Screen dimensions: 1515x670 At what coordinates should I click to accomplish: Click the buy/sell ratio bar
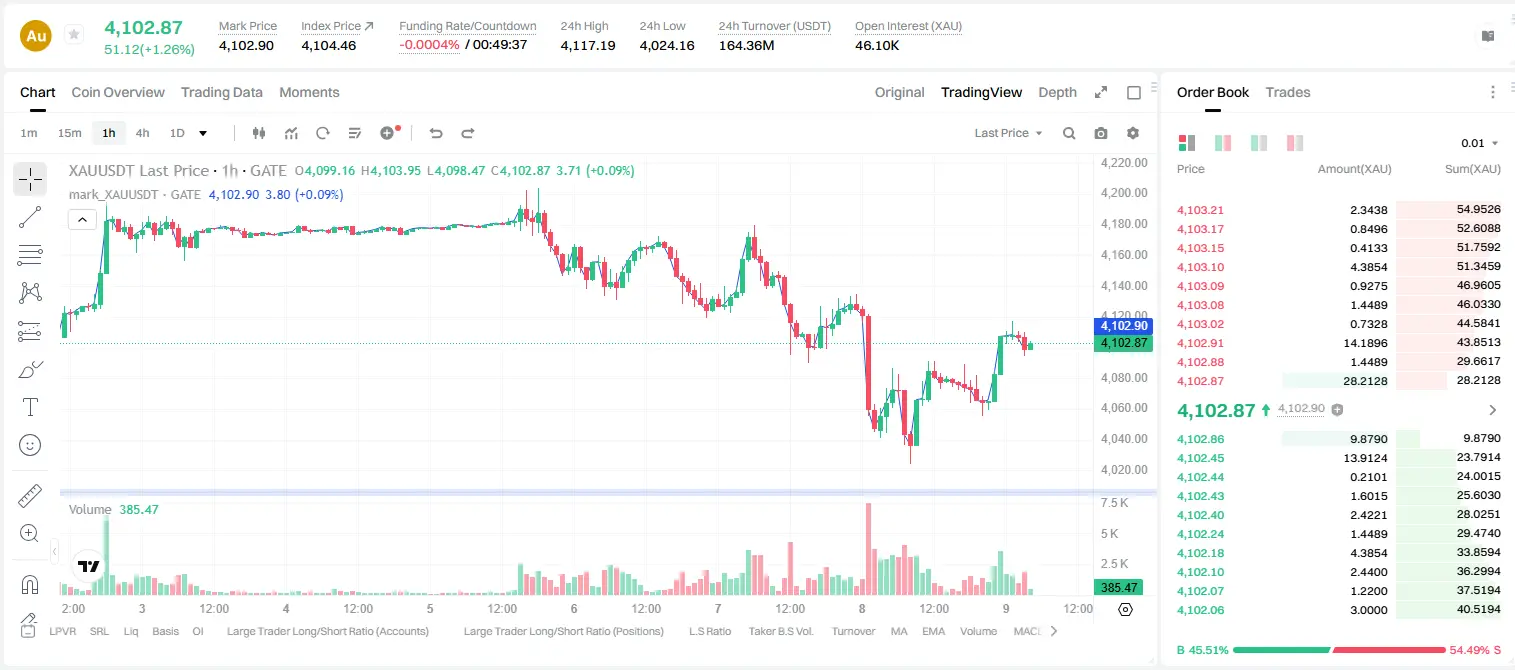pyautogui.click(x=1339, y=650)
